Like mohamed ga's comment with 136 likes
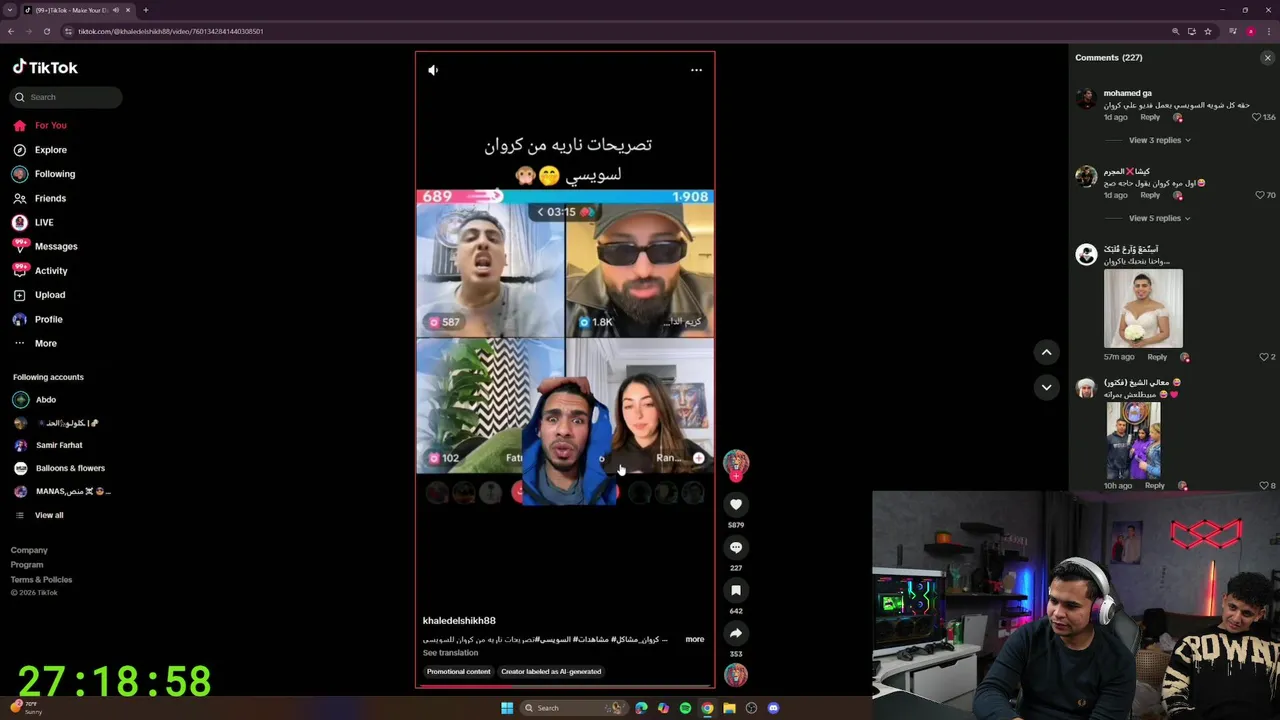This screenshot has height=720, width=1280. tap(1257, 117)
